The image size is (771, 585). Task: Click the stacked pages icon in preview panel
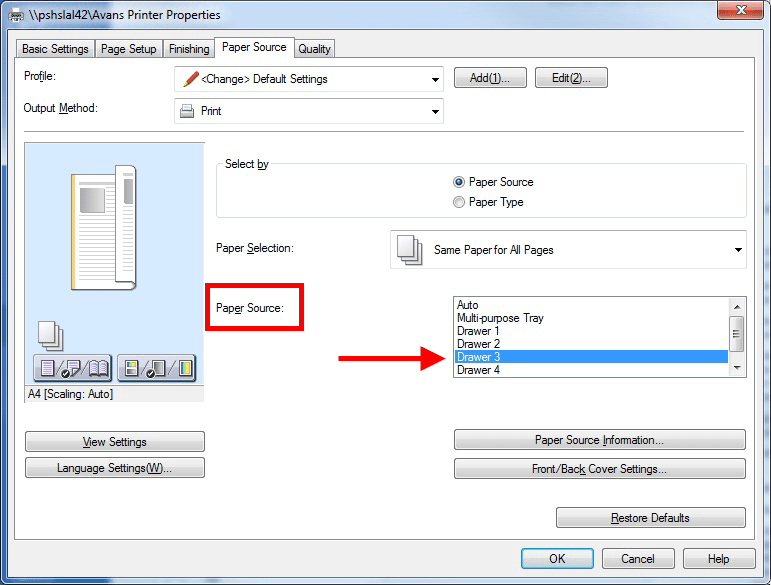pos(50,336)
